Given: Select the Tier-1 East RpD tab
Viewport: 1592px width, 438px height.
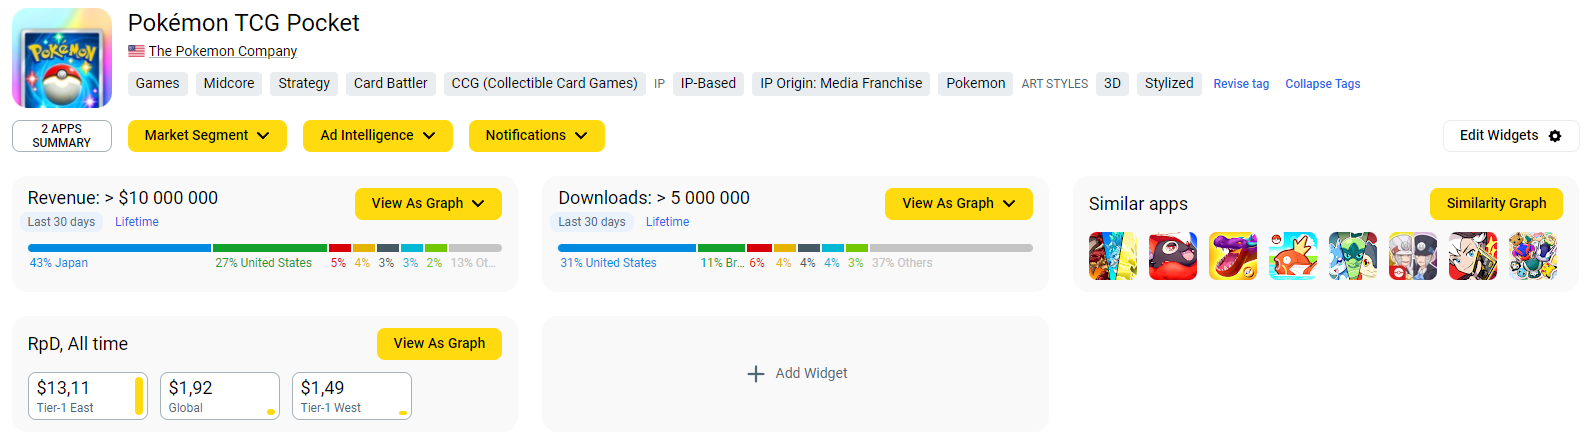Looking at the screenshot, I should point(88,396).
